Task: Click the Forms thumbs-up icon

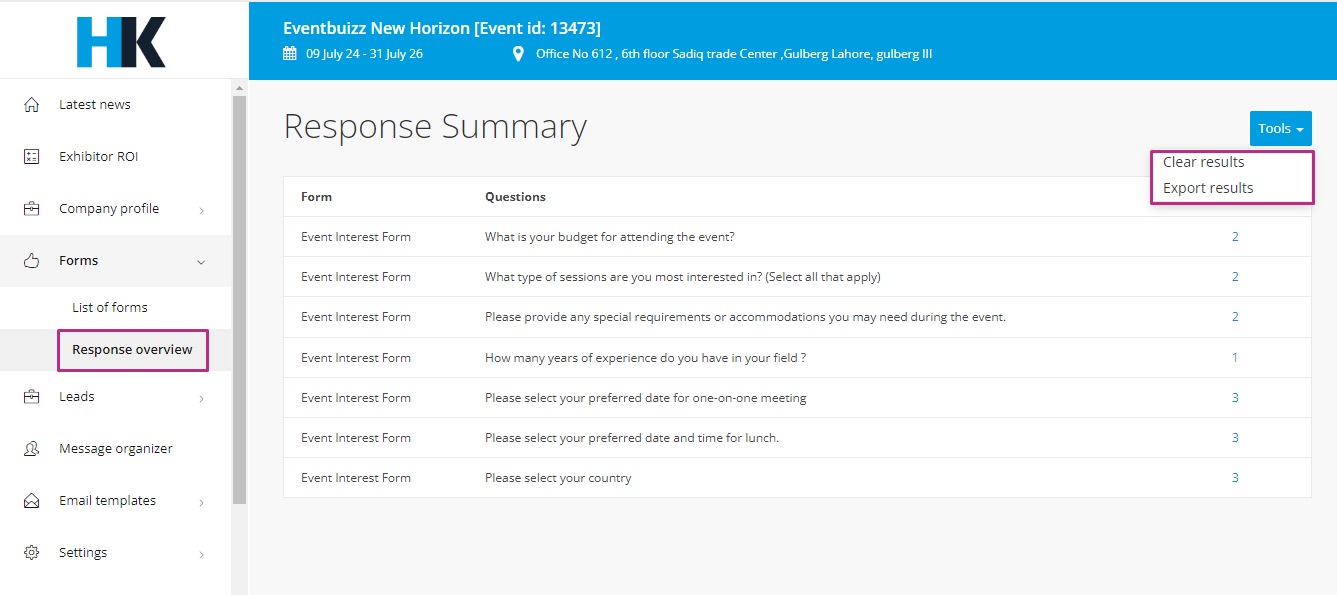Action: click(x=32, y=261)
